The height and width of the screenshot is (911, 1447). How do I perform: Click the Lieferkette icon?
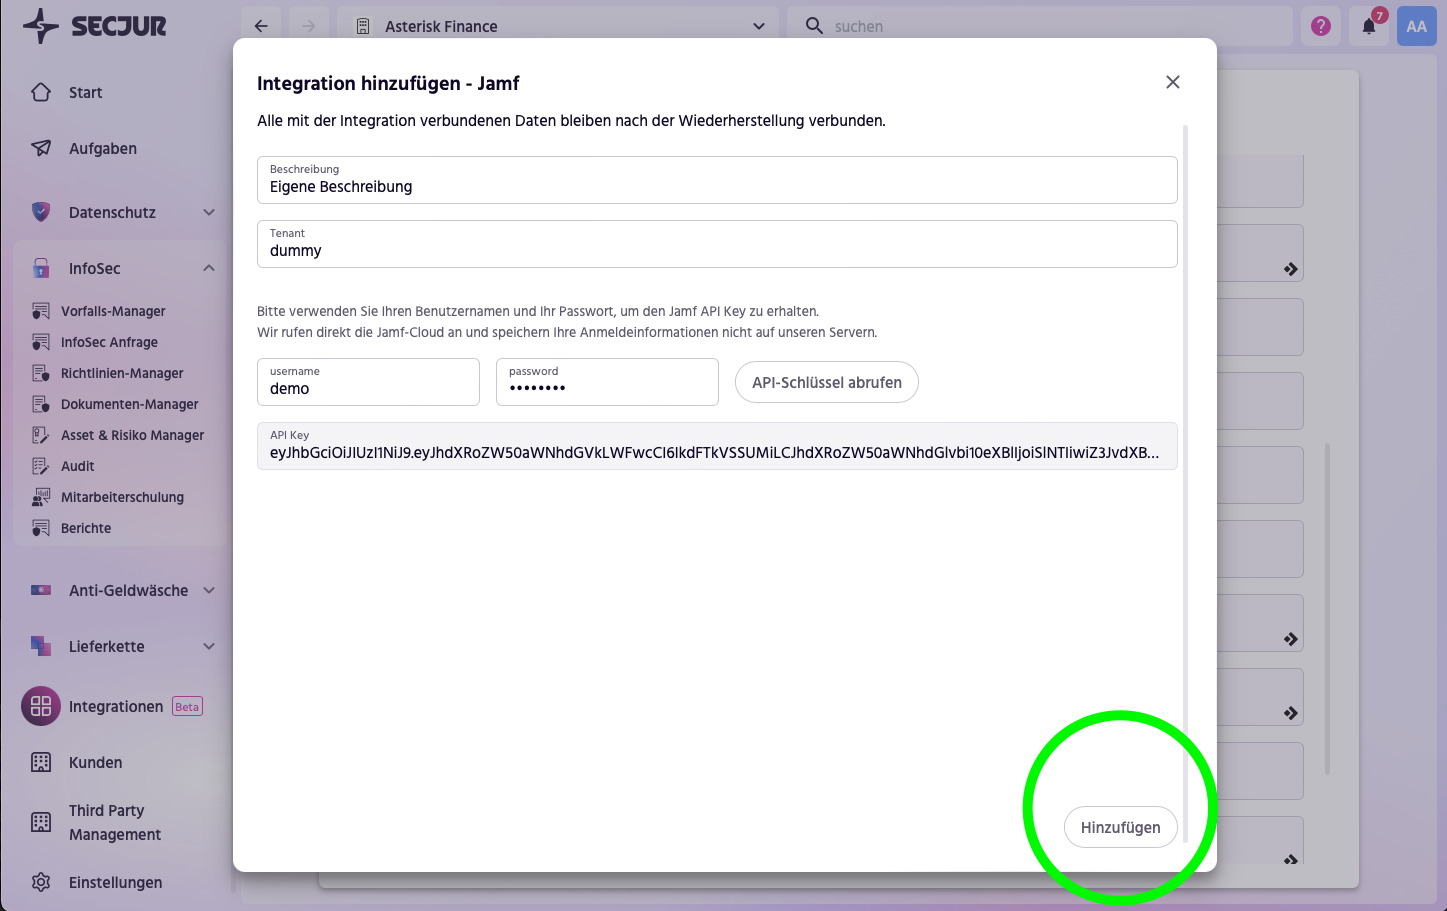point(41,646)
